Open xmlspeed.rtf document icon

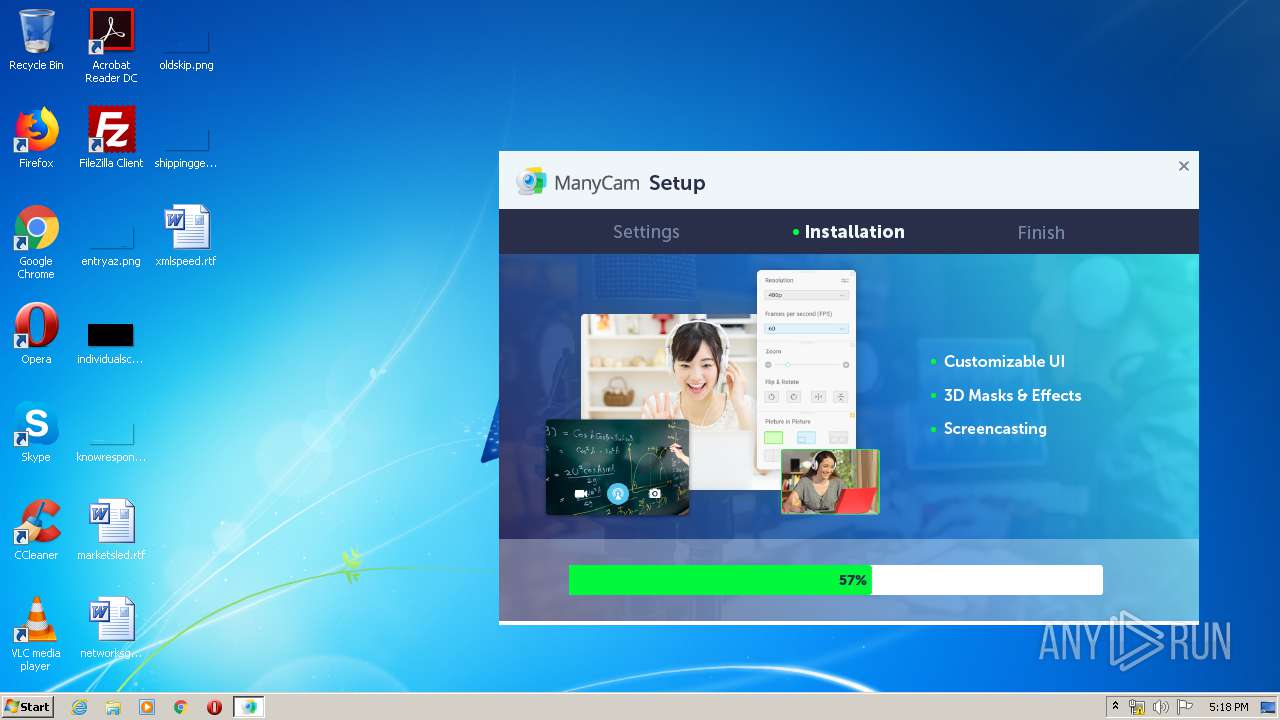[186, 236]
